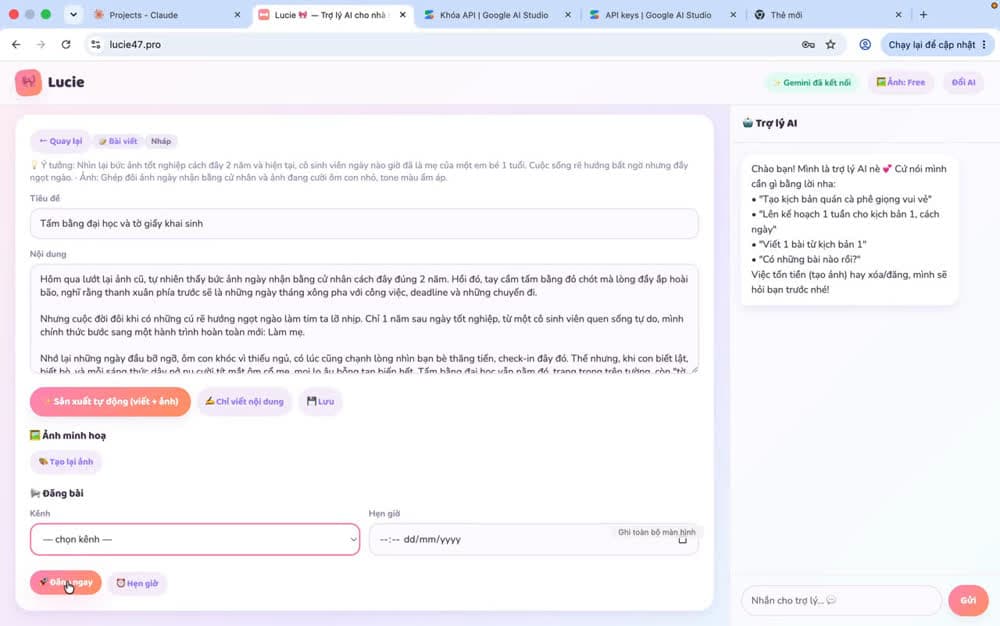Open the tab search chevron dropdown
The height and width of the screenshot is (626, 1000).
click(73, 15)
